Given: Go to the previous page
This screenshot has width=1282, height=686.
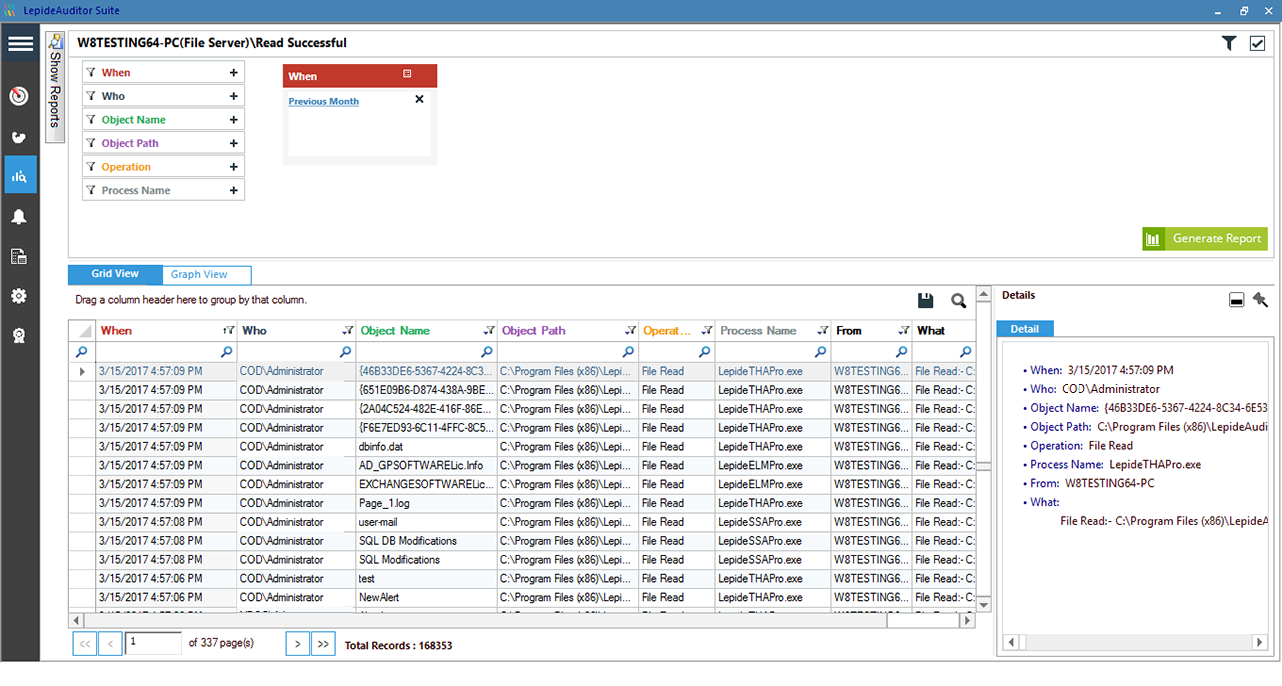Looking at the screenshot, I should [x=111, y=644].
